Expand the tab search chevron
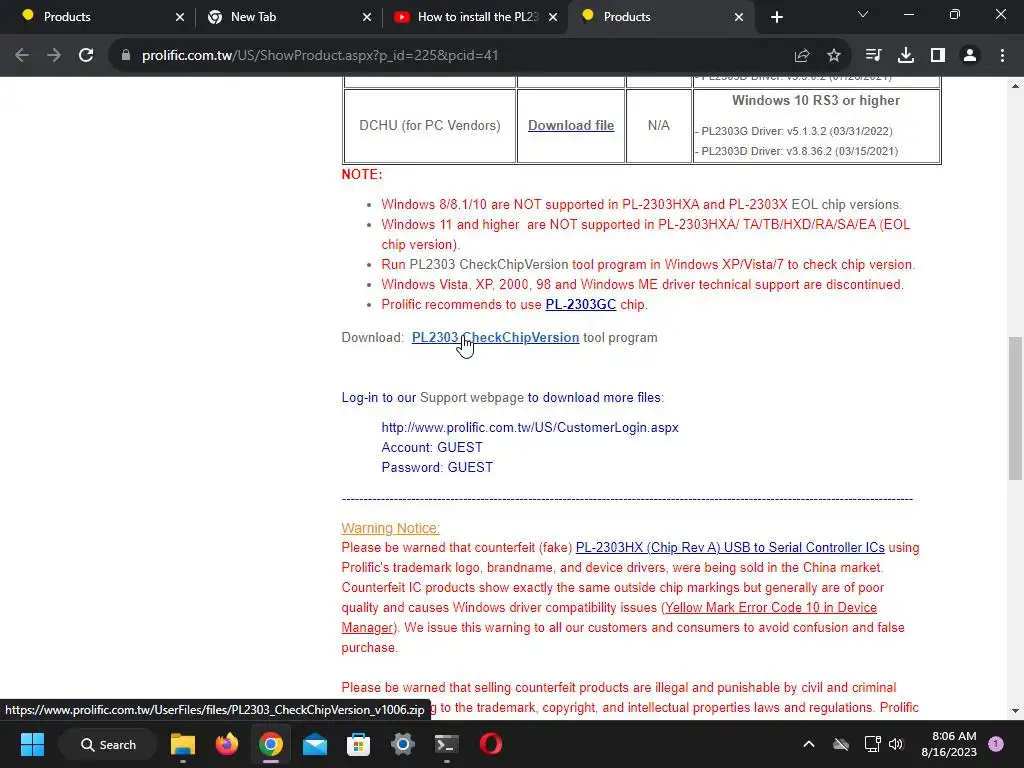Screen dimensions: 1024x768 [863, 14]
